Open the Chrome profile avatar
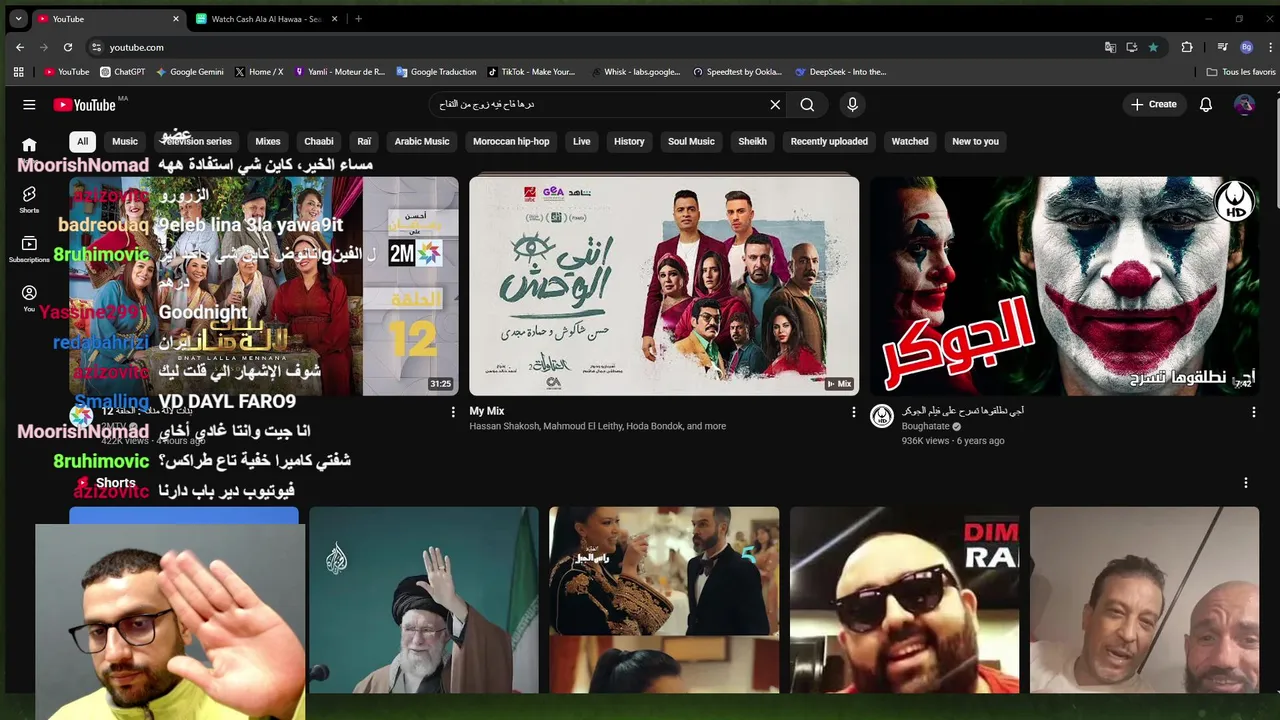Screen dimensions: 1280x720 1246,47
